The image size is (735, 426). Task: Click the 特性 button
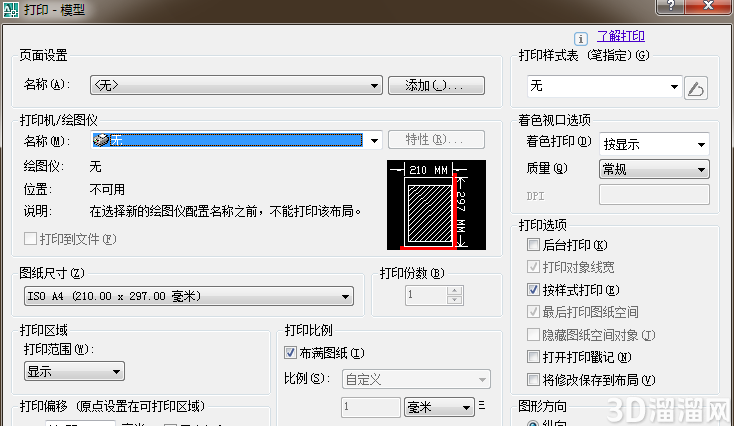coord(436,140)
